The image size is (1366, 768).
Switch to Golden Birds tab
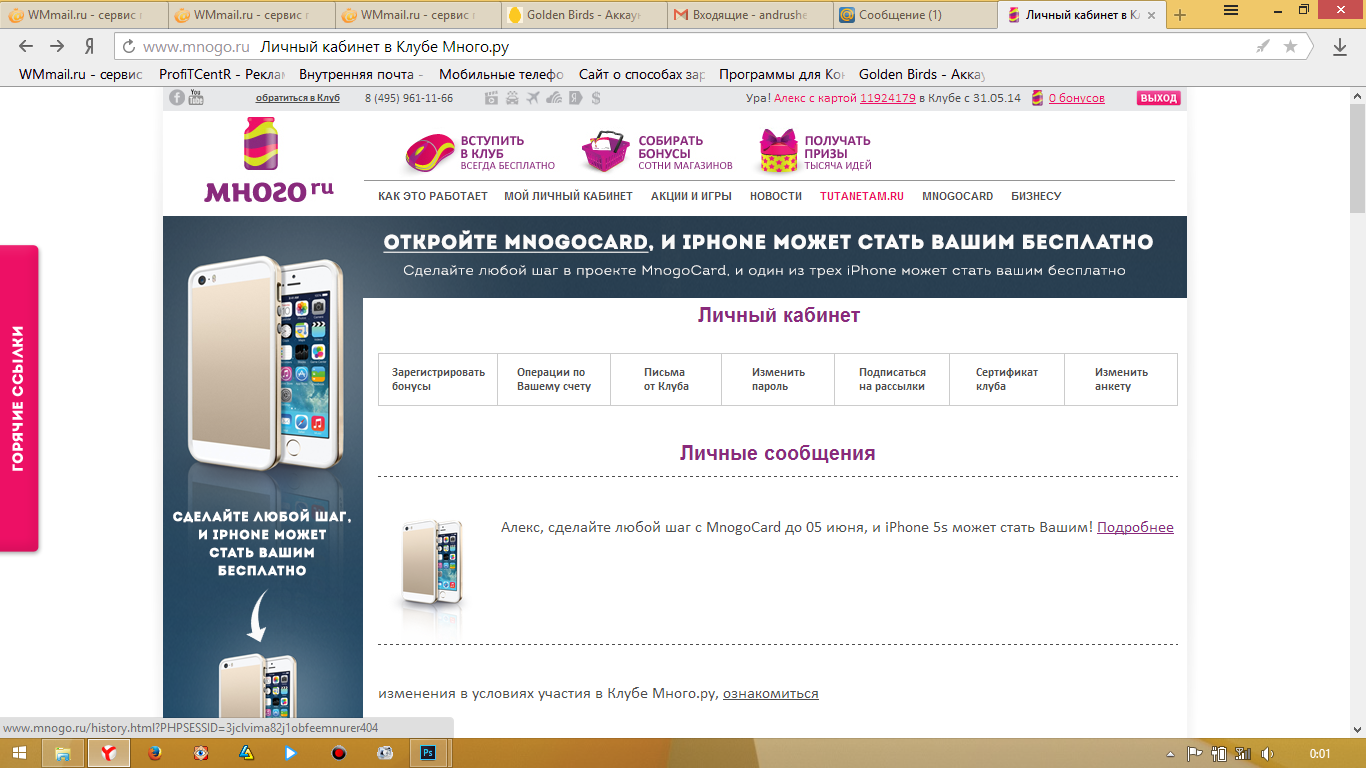tap(583, 15)
